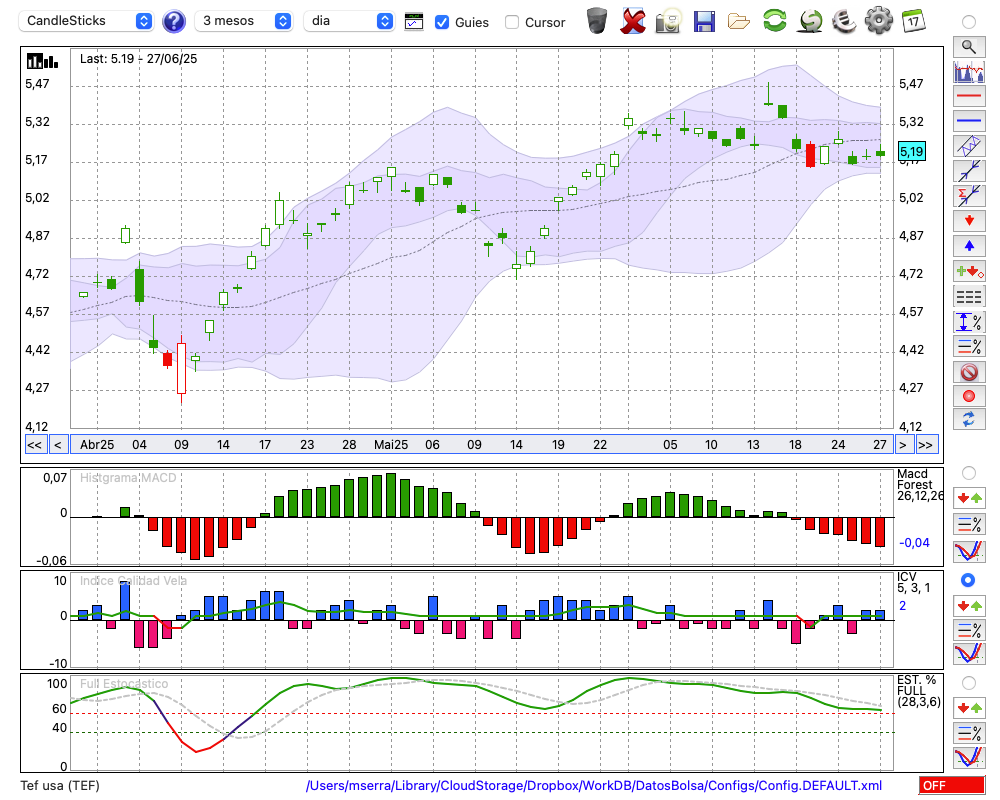Select radio button for ICV panel

(968, 580)
